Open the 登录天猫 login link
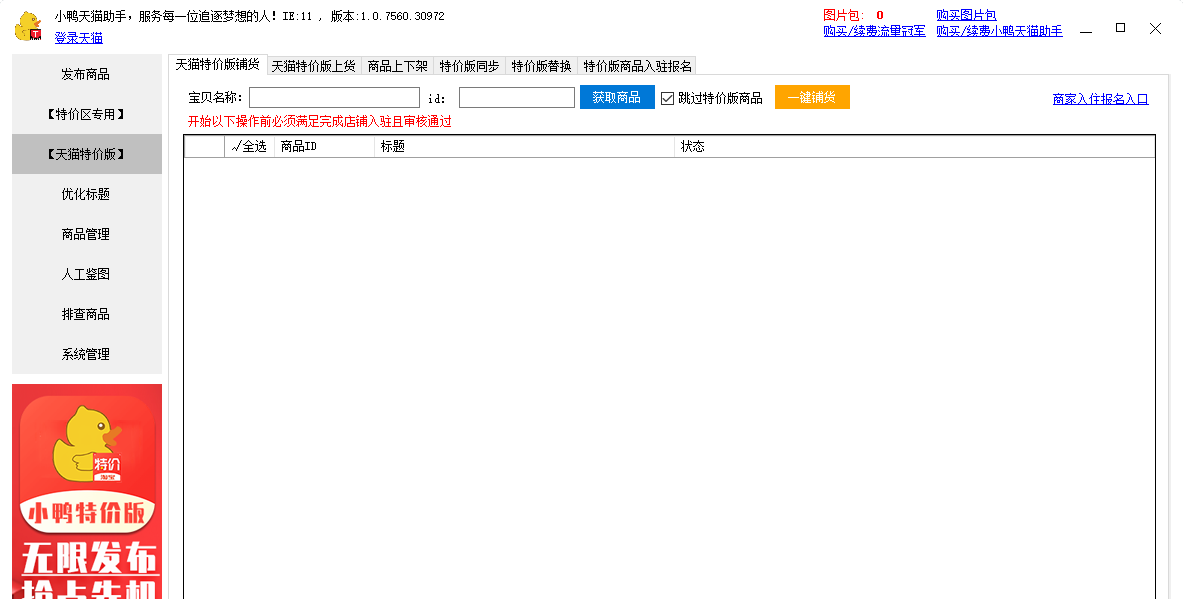The image size is (1183, 599). [x=78, y=38]
